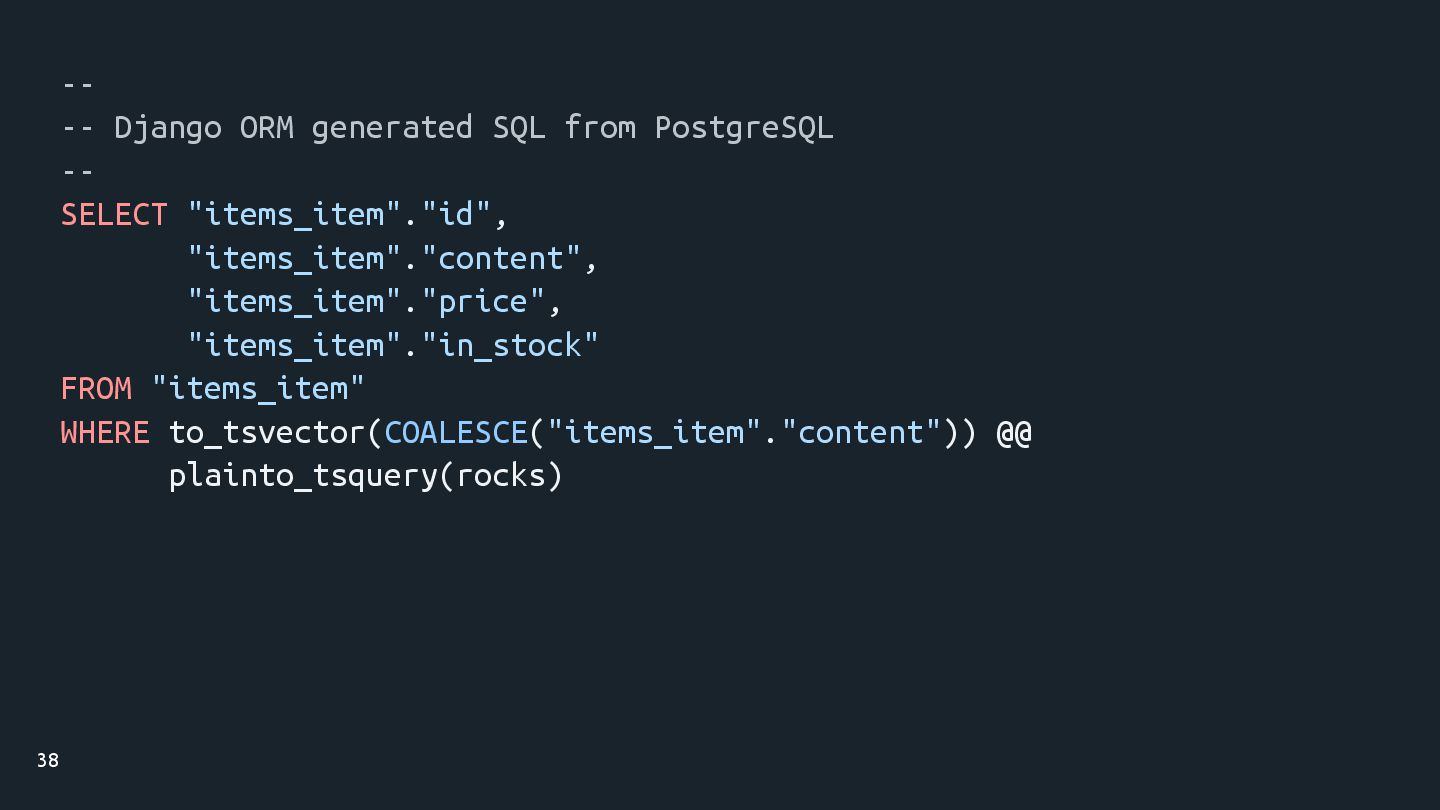Click the @@ match operator
Image resolution: width=1440 pixels, height=810 pixels.
pos(1013,432)
